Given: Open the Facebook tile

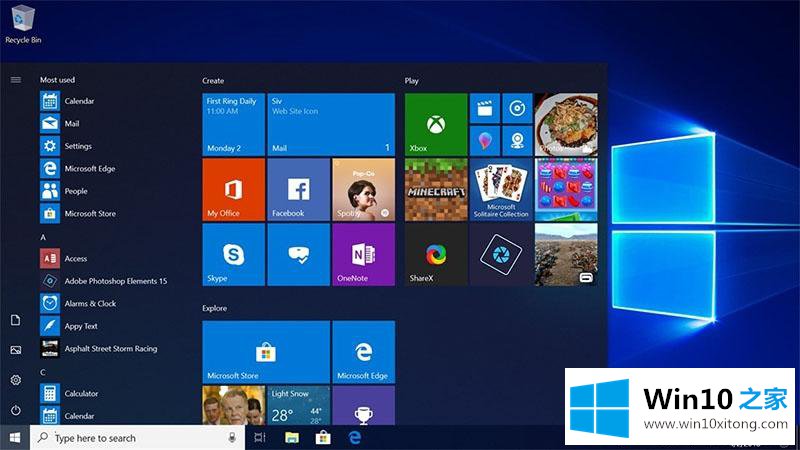Looking at the screenshot, I should 298,190.
